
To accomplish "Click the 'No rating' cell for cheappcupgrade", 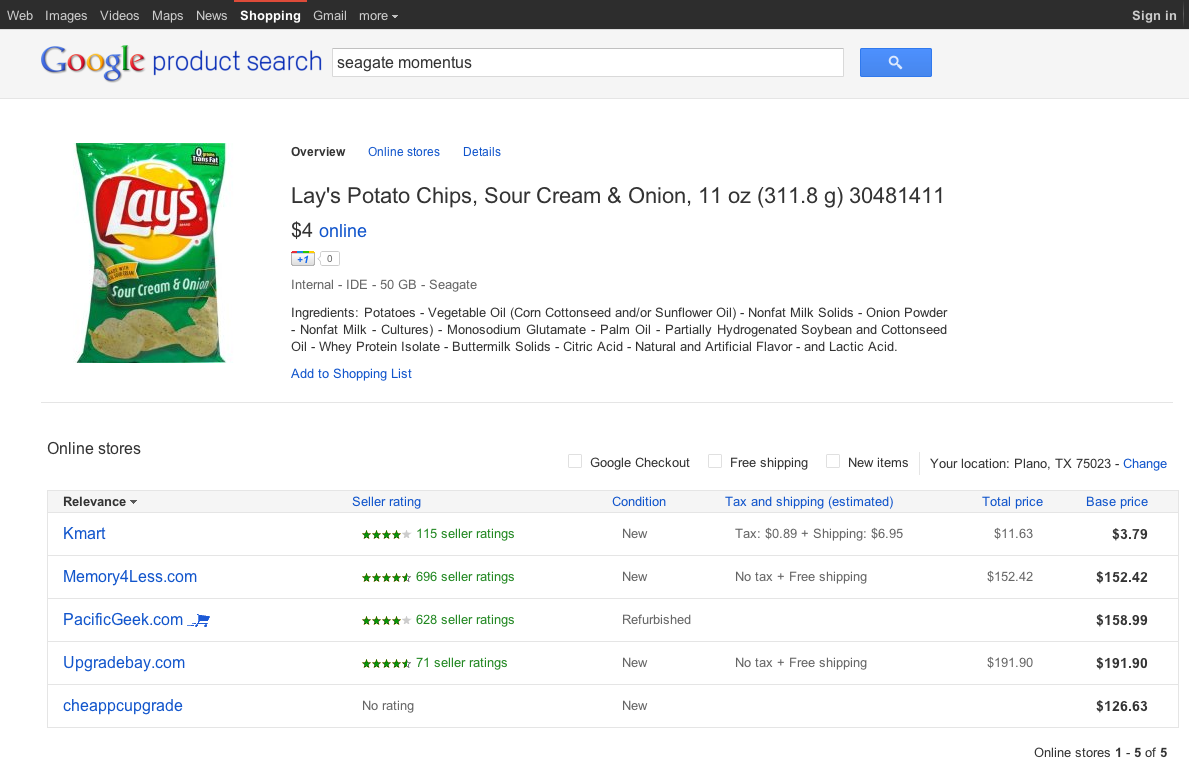I will pos(387,706).
